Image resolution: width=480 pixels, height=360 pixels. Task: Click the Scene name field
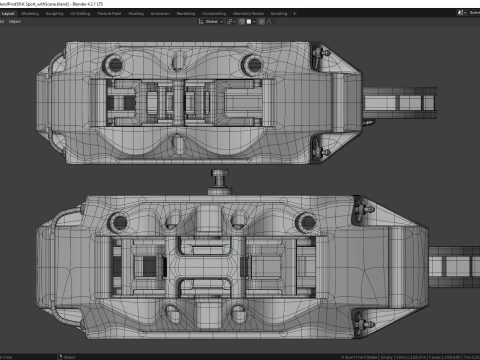point(474,13)
